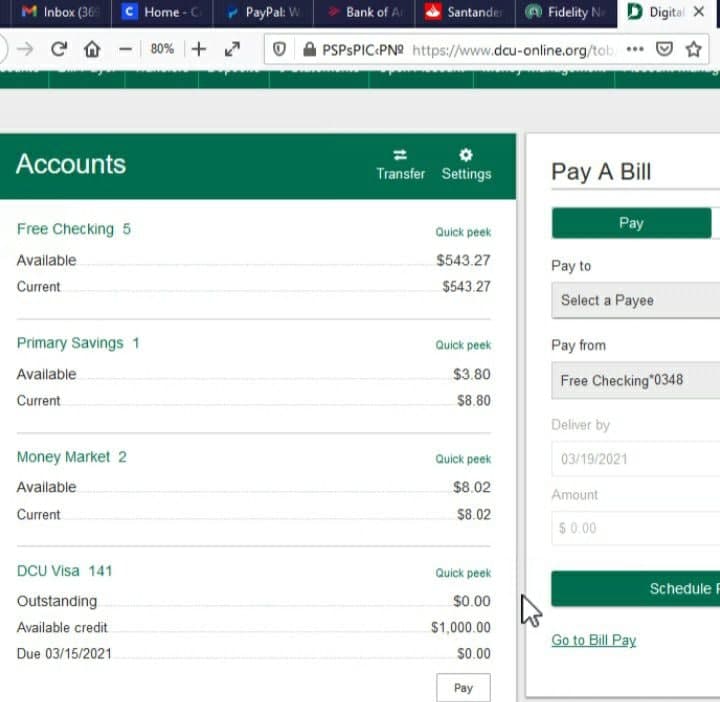This screenshot has width=720, height=702.
Task: Click the fullscreen expand arrows icon
Action: [232, 49]
